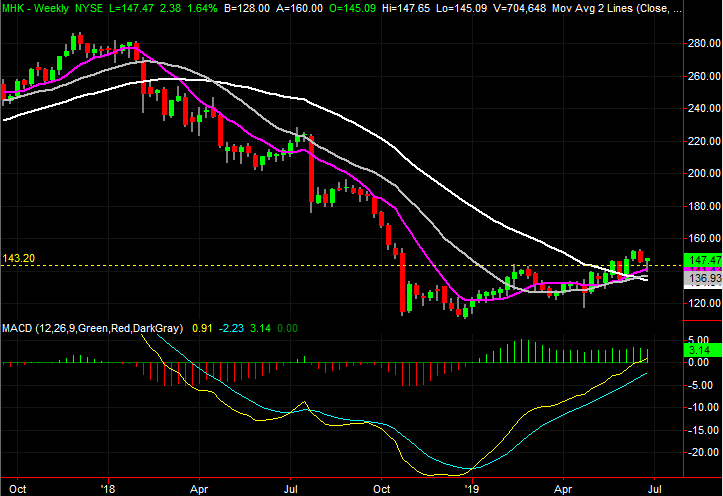Click the '19 year marker on time axis
The image size is (723, 496).
471,490
